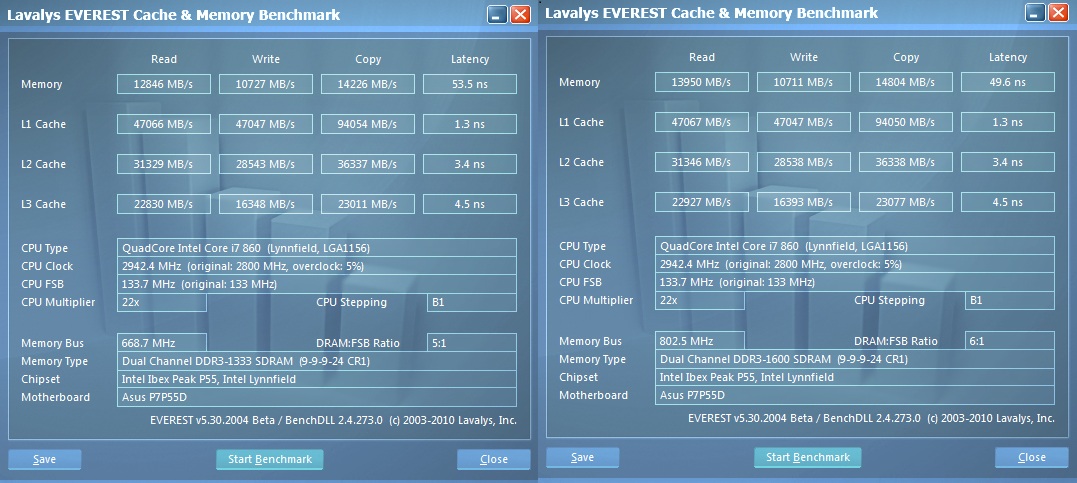Select Memory Read value 13950 MB/s
The height and width of the screenshot is (483, 1077).
click(x=701, y=82)
